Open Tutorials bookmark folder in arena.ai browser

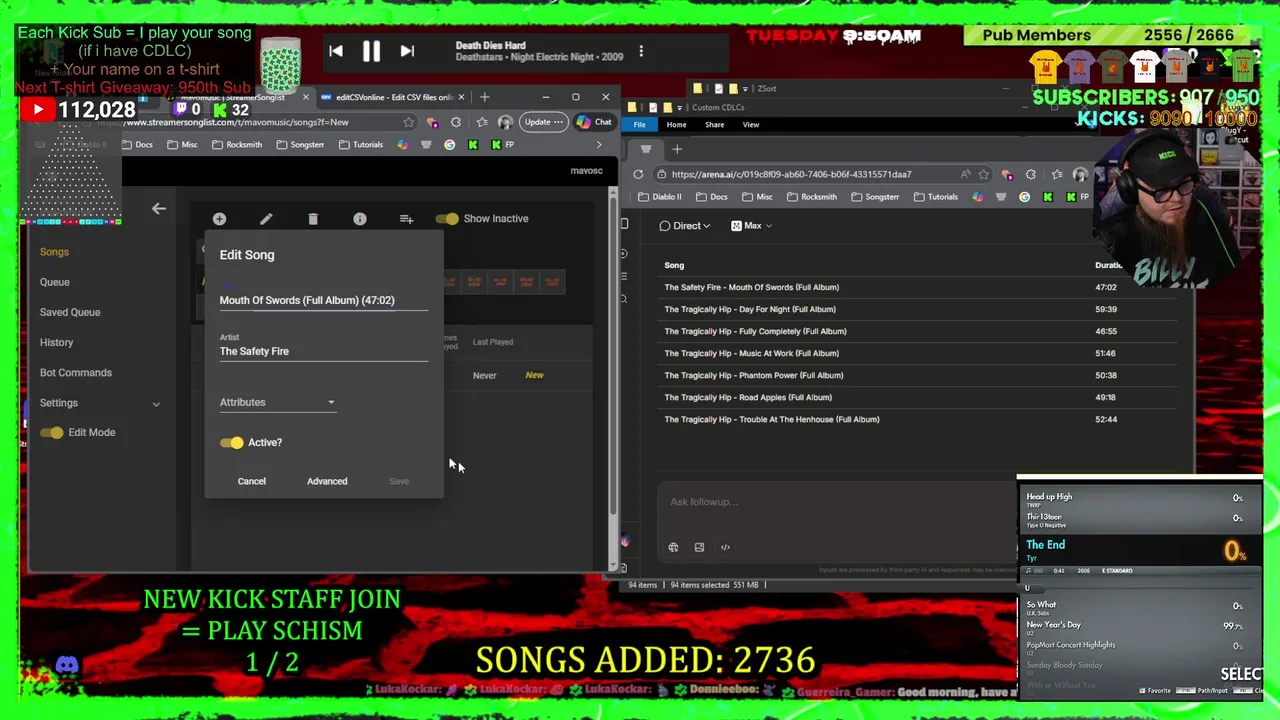point(934,197)
